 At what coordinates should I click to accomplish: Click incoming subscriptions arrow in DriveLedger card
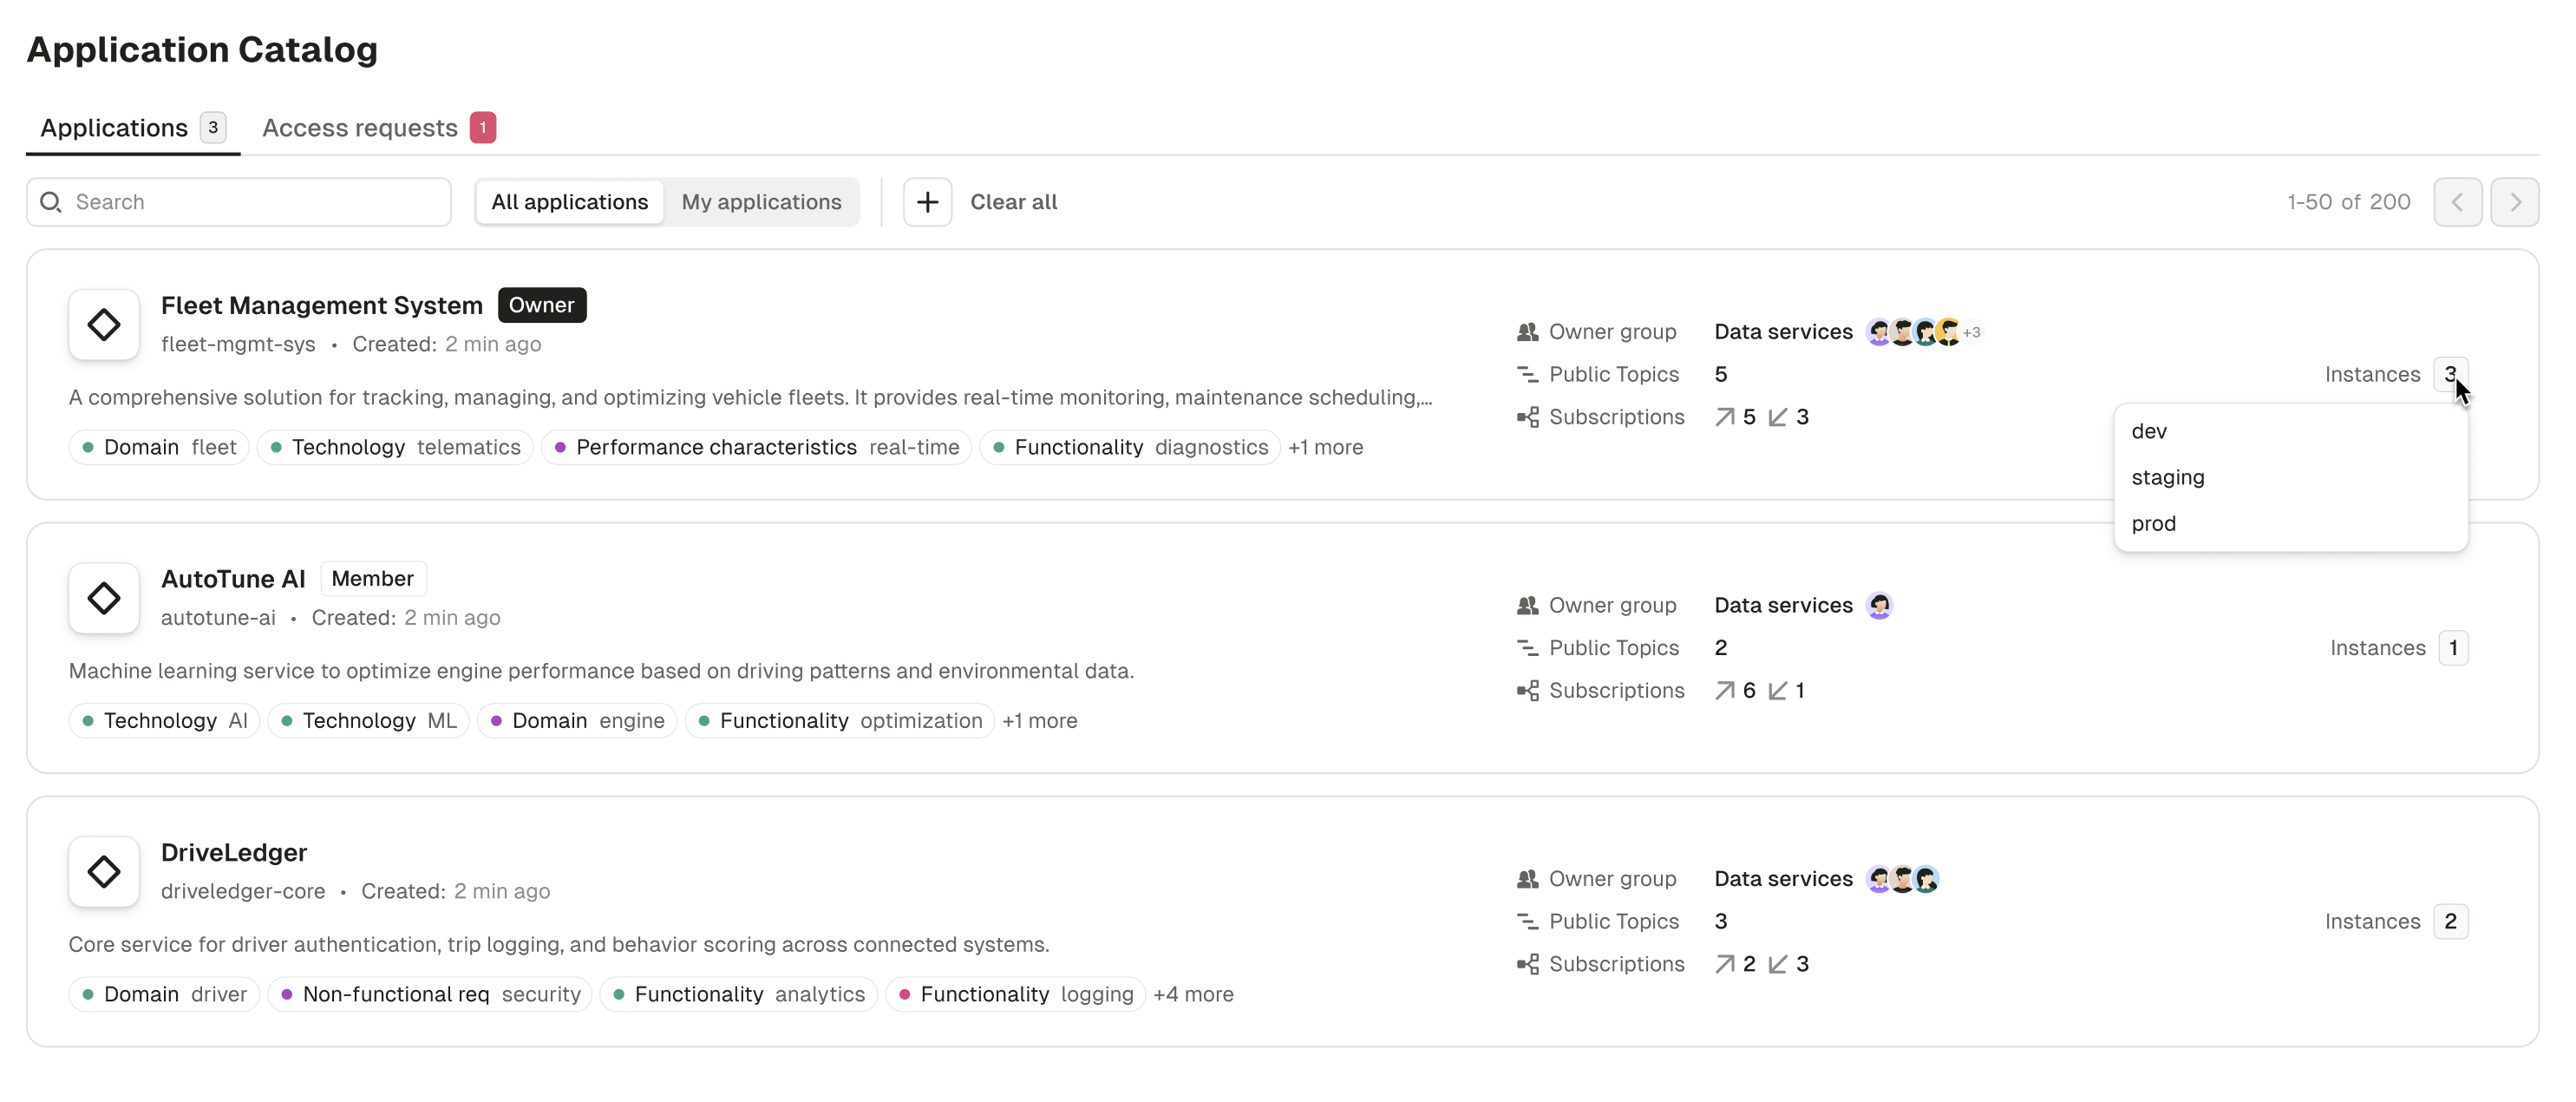pyautogui.click(x=1777, y=964)
